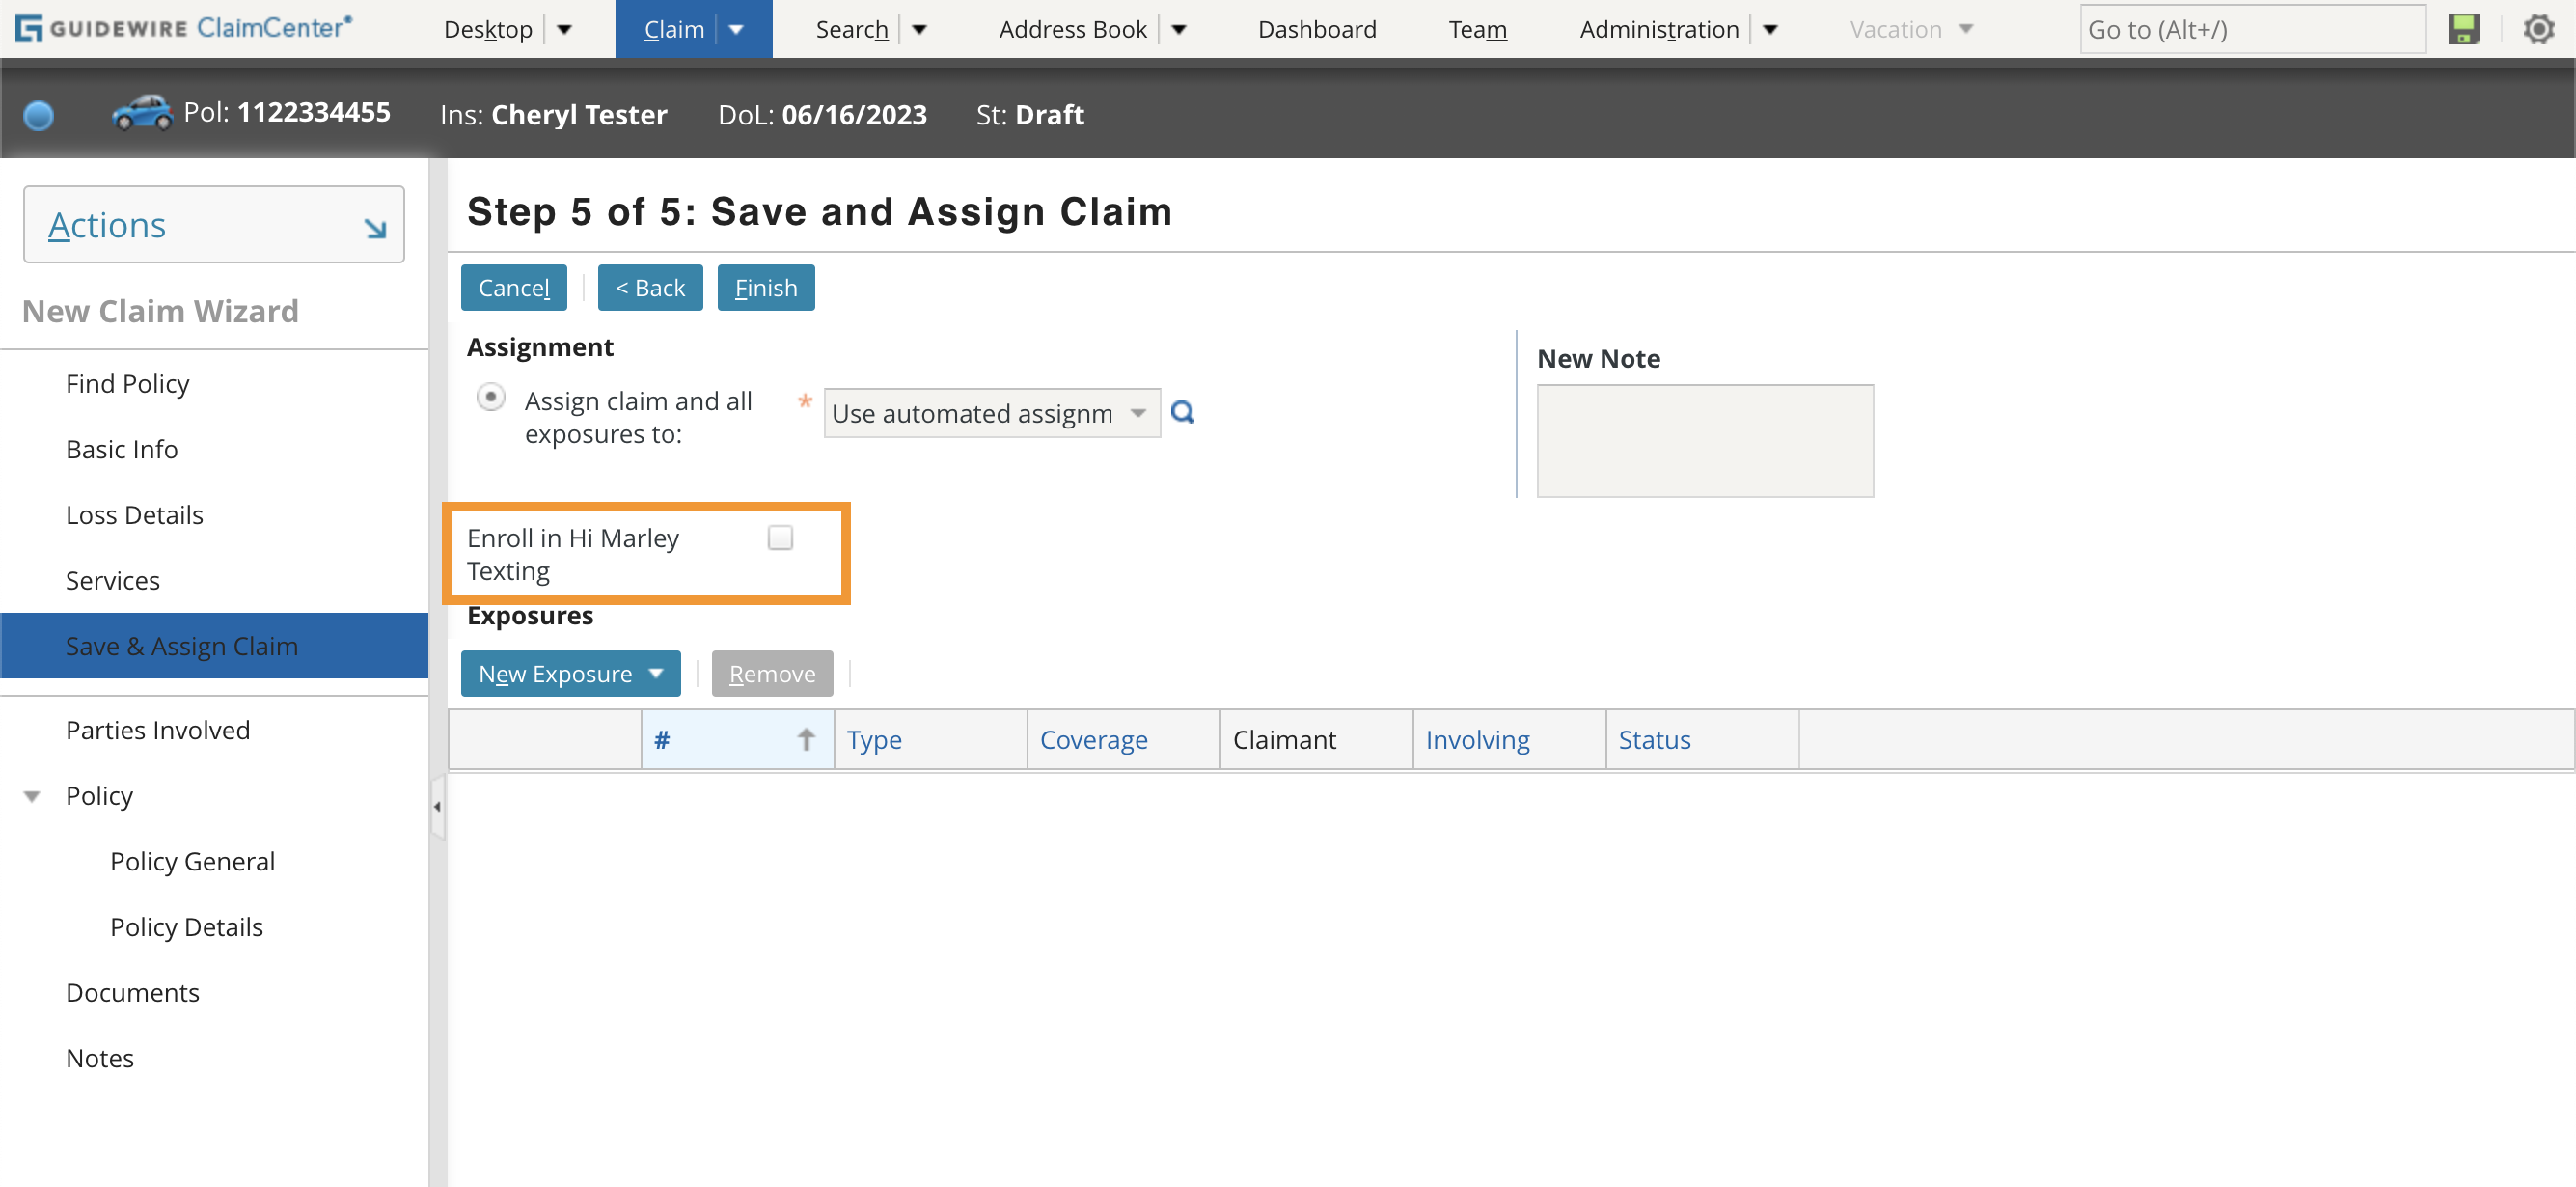This screenshot has width=2576, height=1187.
Task: Select the Assign claim and all exposures radio
Action: click(490, 398)
